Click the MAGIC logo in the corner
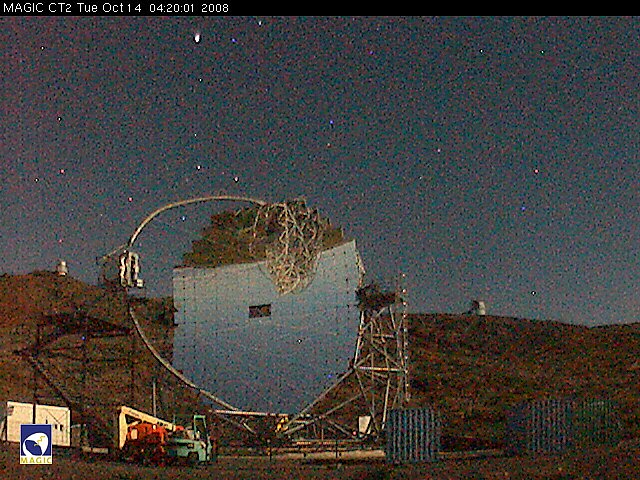The image size is (640, 480). coord(35,443)
